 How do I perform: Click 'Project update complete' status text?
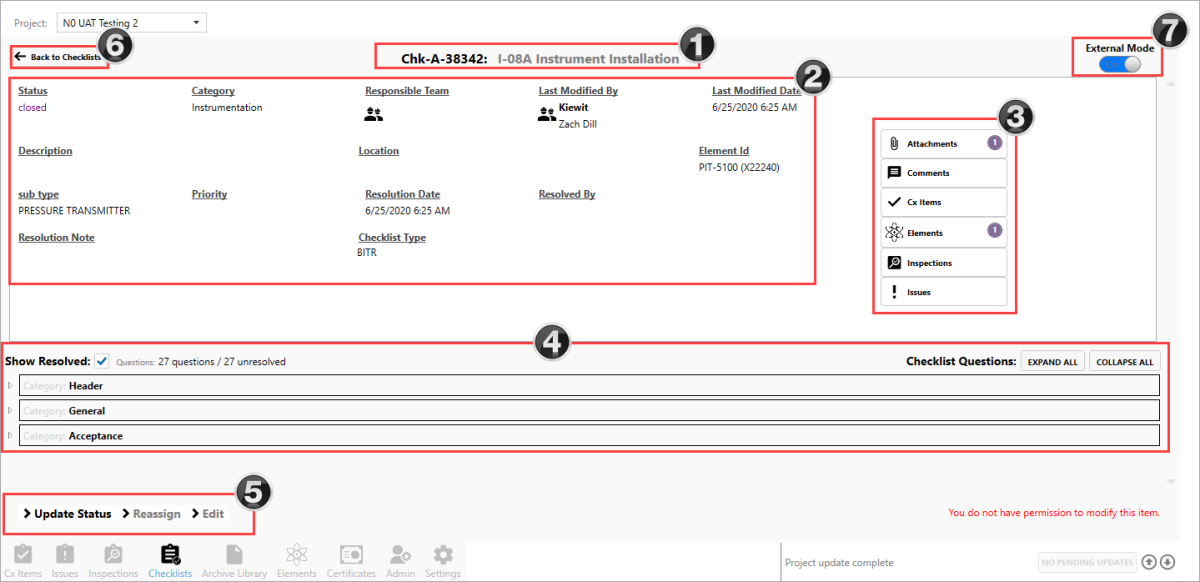click(x=839, y=563)
